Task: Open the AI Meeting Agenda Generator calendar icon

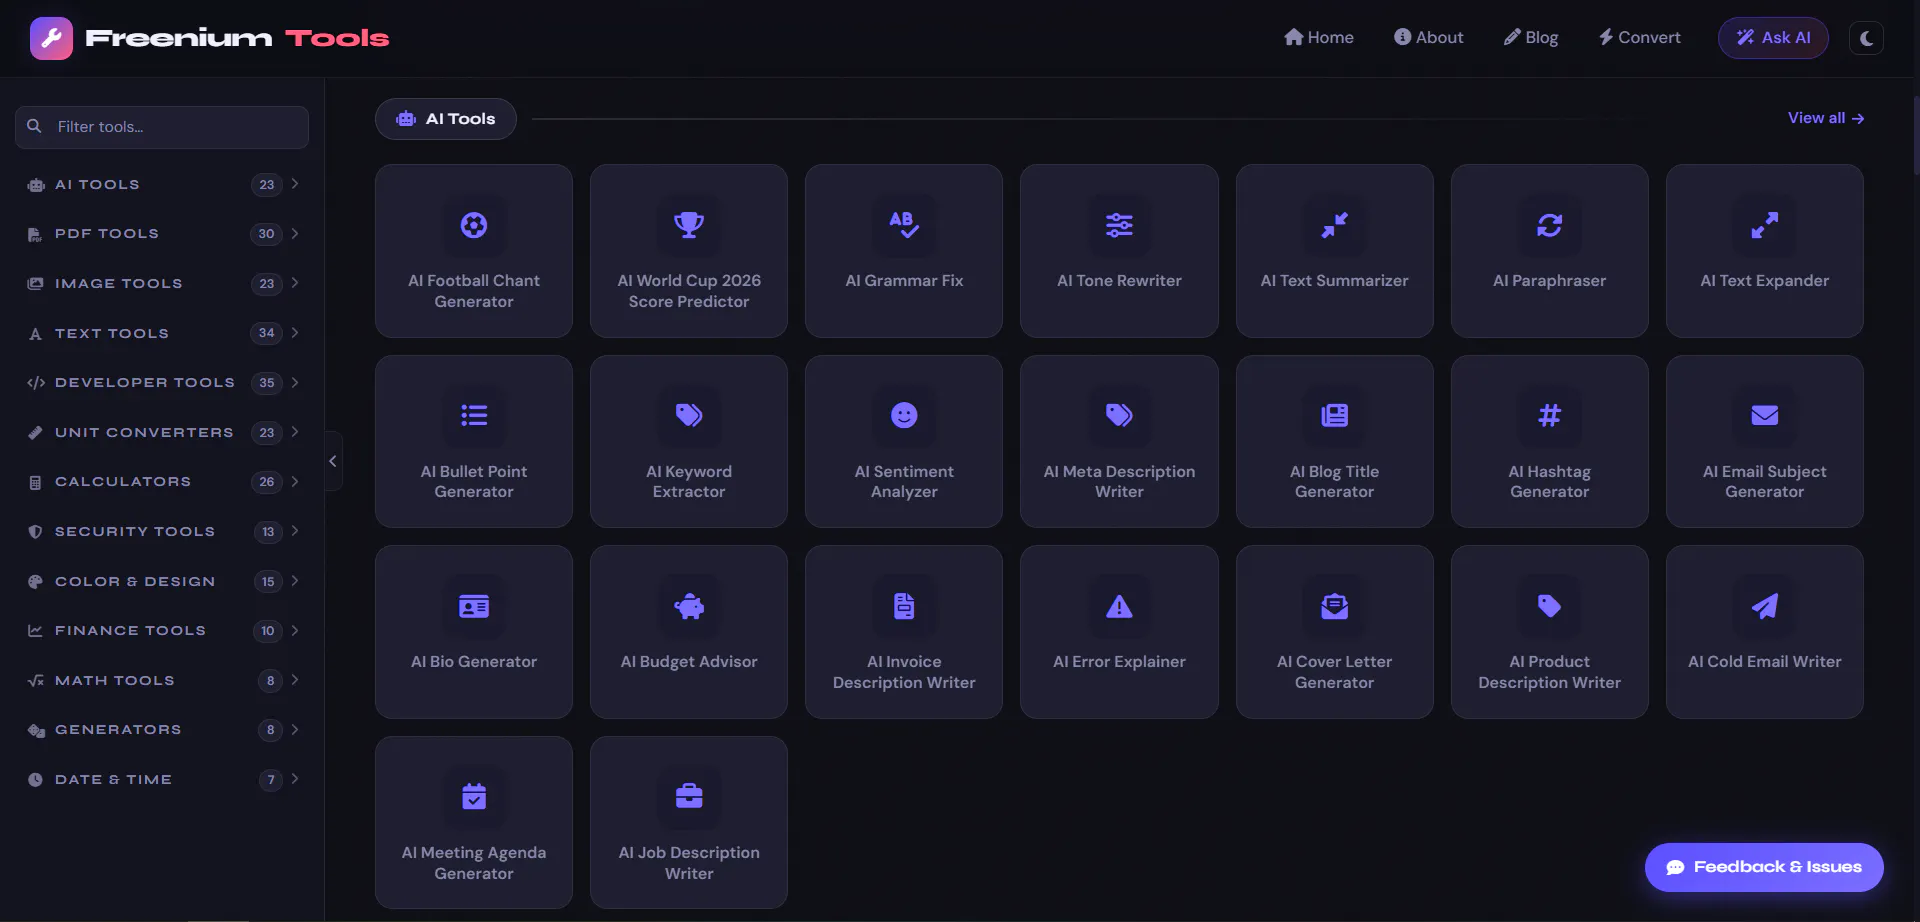Action: 474,796
